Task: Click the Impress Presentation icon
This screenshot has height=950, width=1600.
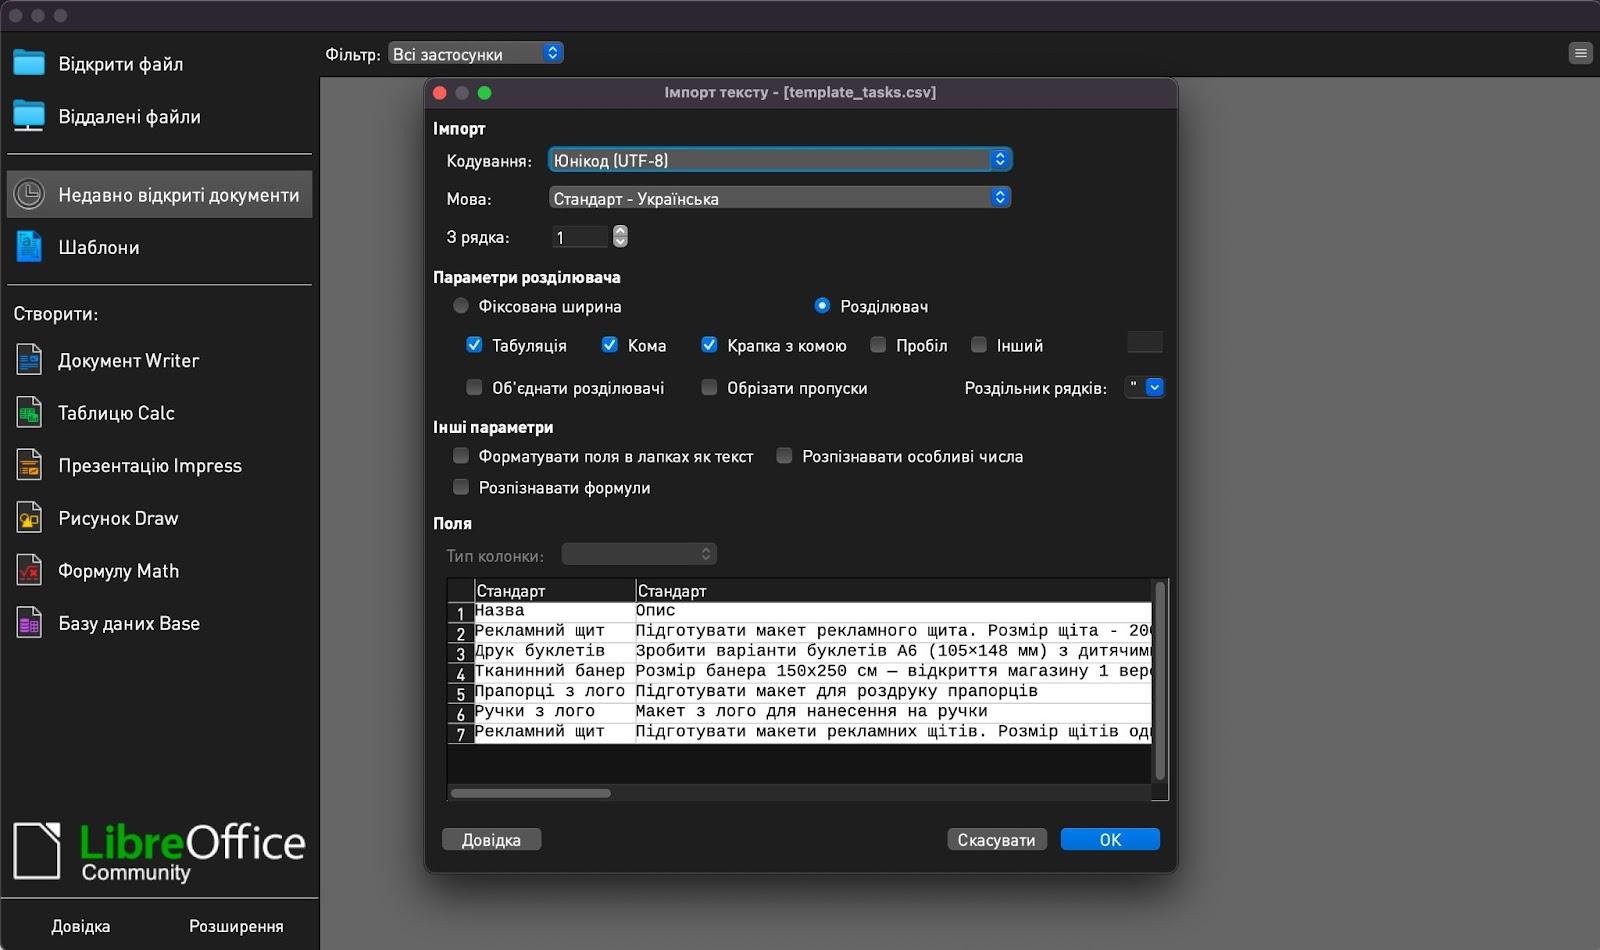Action: (x=29, y=465)
